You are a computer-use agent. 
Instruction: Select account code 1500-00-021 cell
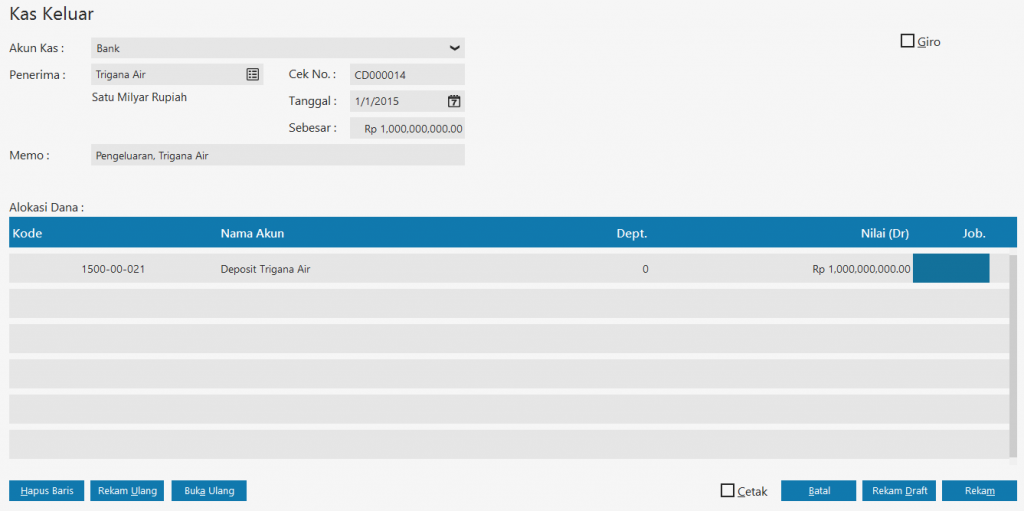[113, 269]
